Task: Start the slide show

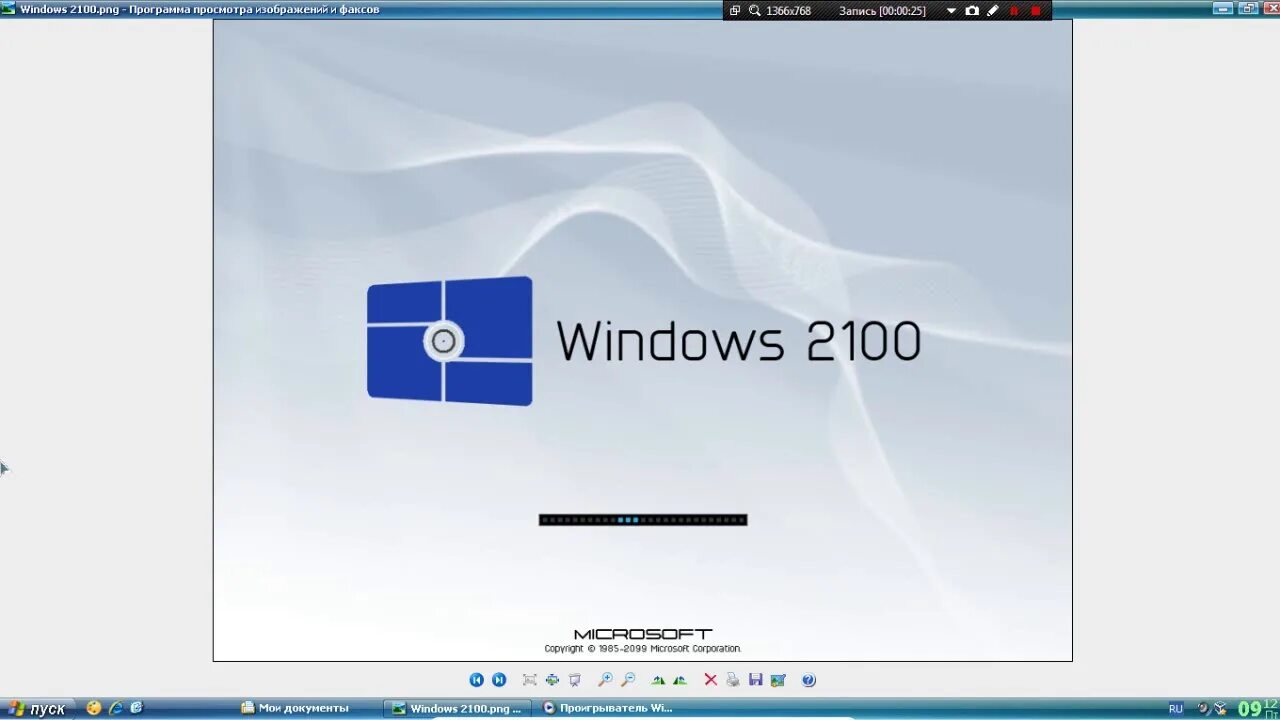Action: (575, 680)
